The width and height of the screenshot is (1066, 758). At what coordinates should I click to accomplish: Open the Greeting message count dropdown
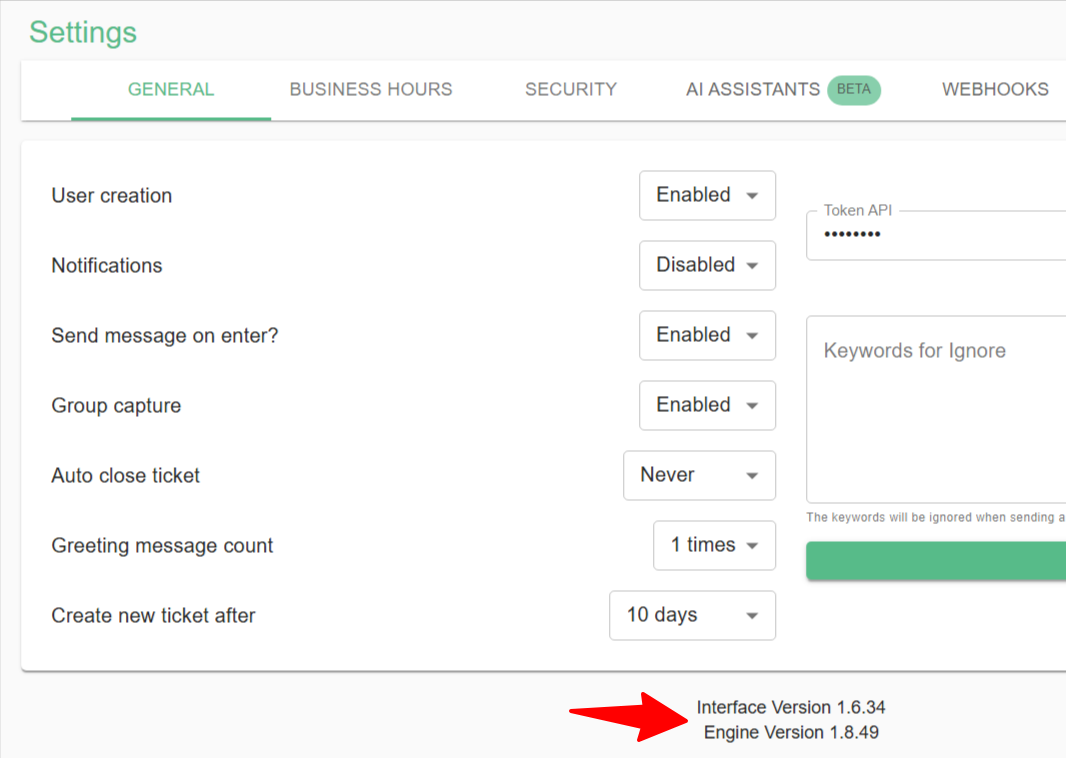coord(714,545)
